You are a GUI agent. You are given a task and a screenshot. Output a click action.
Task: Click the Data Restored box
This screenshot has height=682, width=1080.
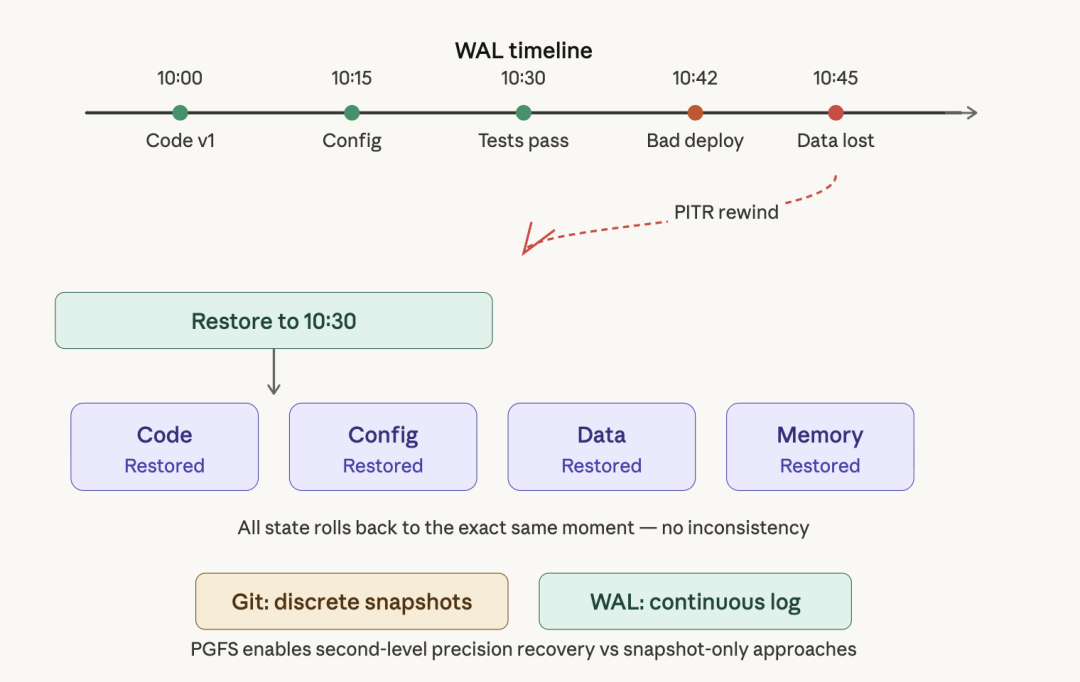(602, 447)
